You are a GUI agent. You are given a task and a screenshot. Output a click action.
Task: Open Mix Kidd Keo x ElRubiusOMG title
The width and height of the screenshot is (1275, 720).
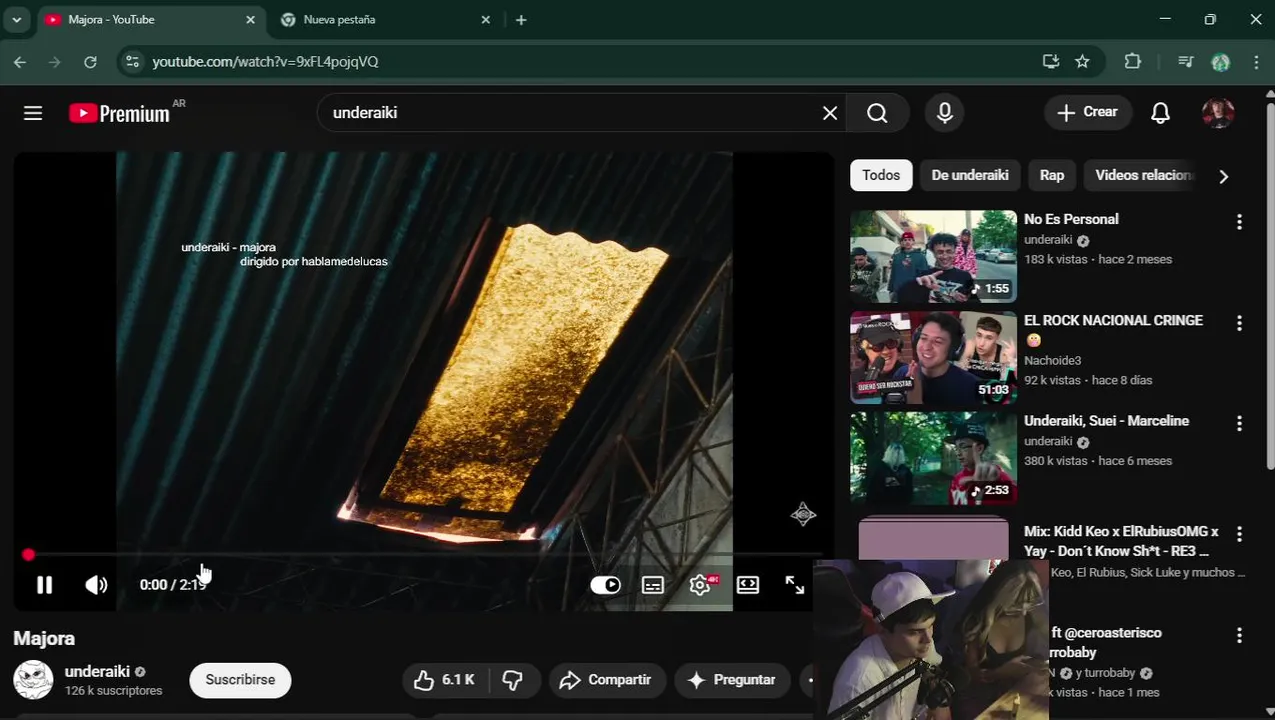[x=1121, y=541]
